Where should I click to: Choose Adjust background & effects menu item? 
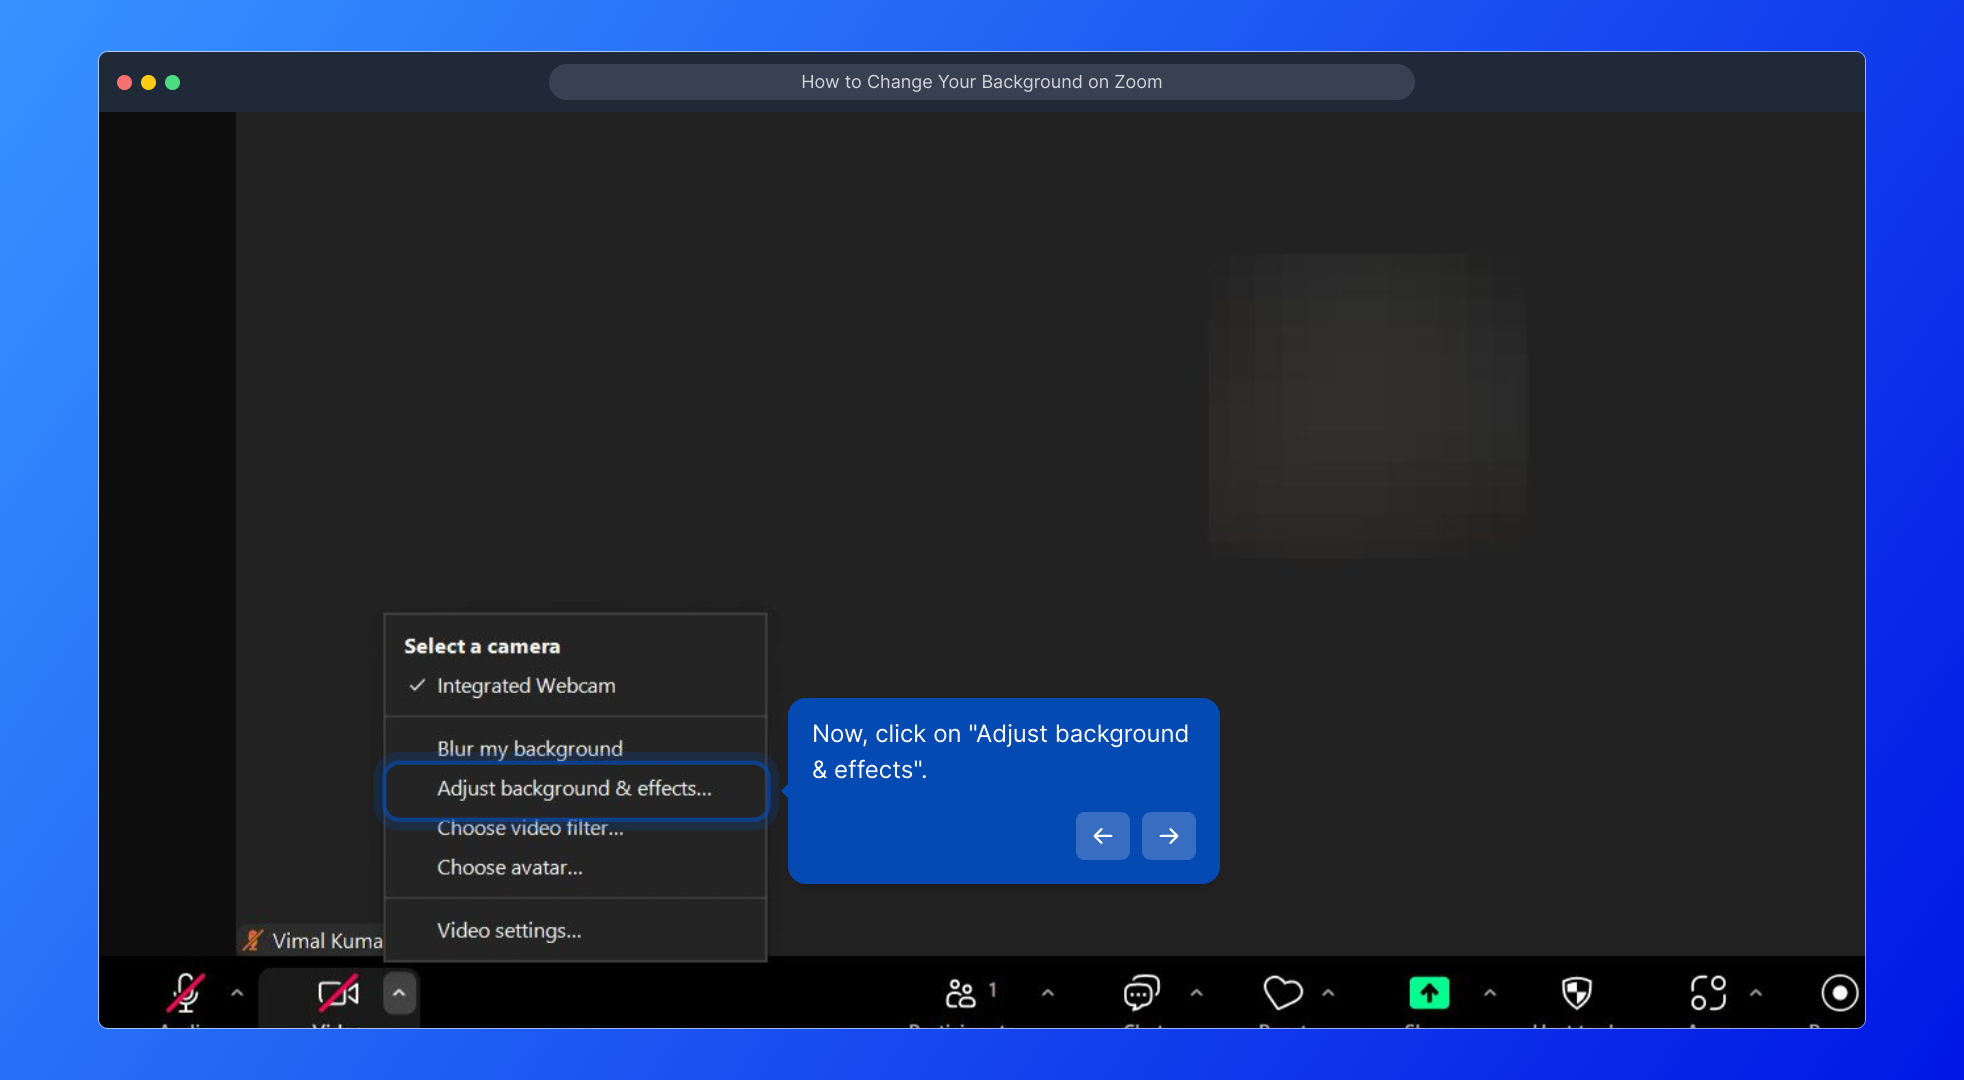pyautogui.click(x=574, y=789)
